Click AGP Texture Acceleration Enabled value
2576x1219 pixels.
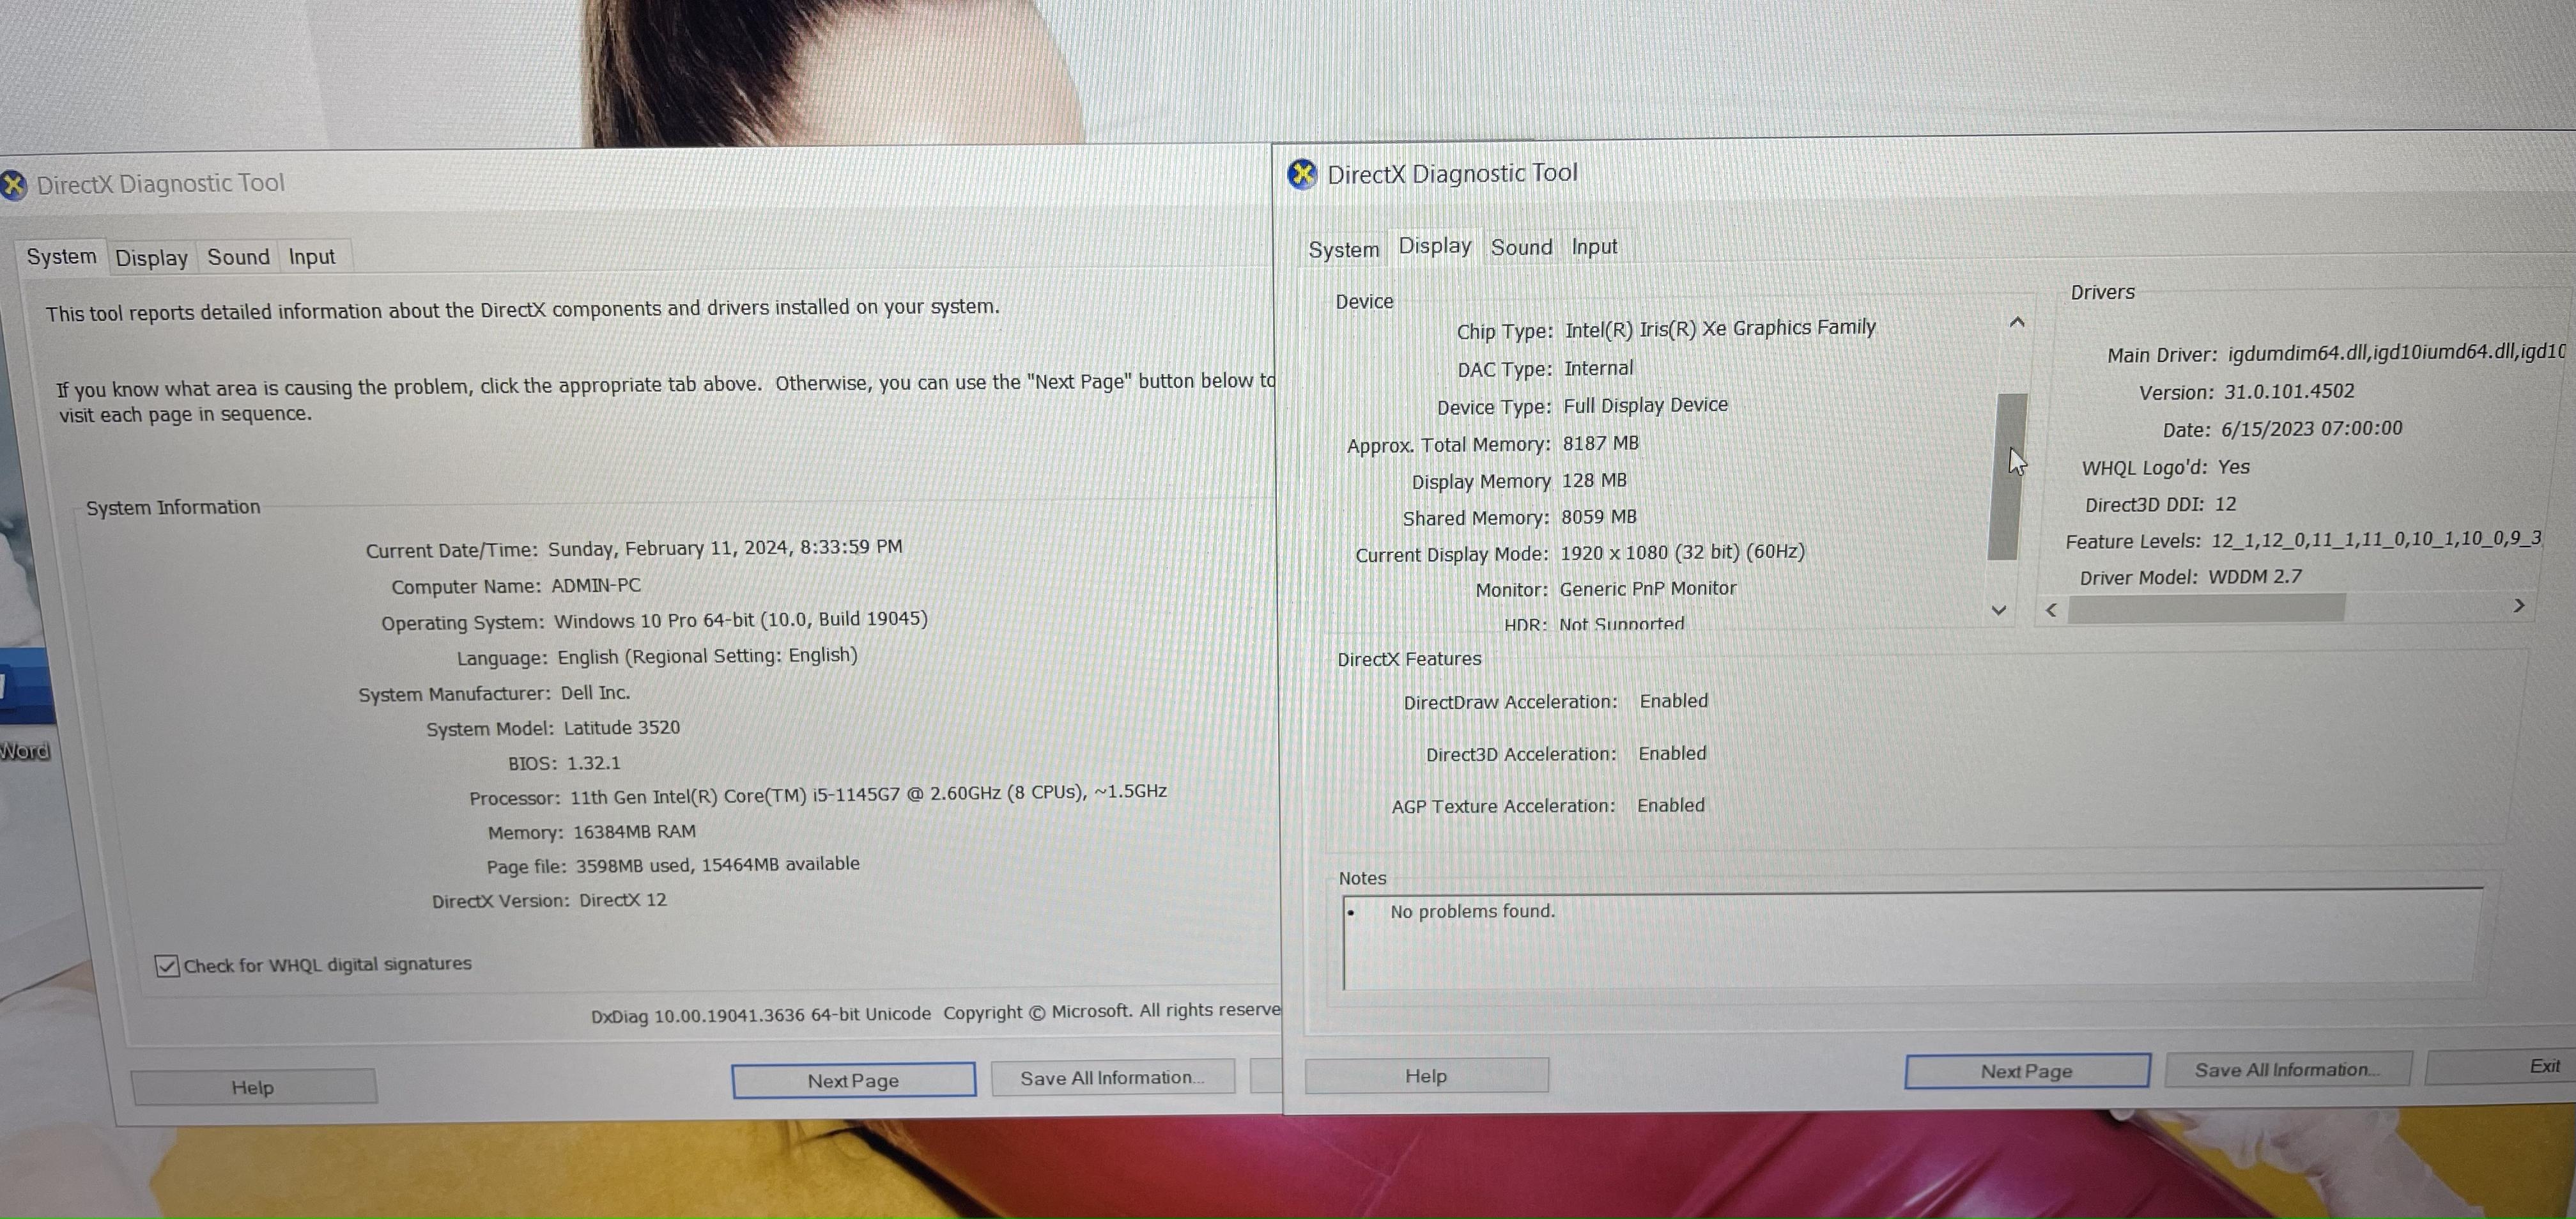point(1670,805)
